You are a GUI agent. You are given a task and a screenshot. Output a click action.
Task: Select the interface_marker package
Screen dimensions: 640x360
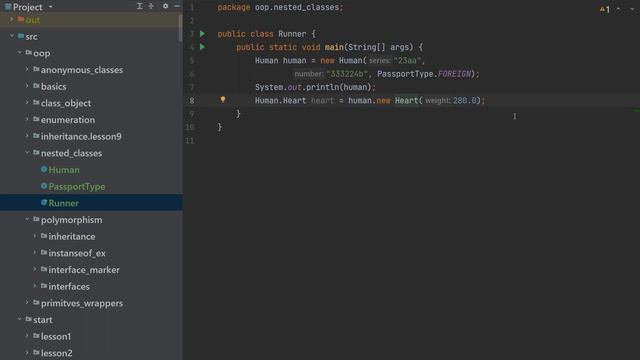(x=84, y=270)
